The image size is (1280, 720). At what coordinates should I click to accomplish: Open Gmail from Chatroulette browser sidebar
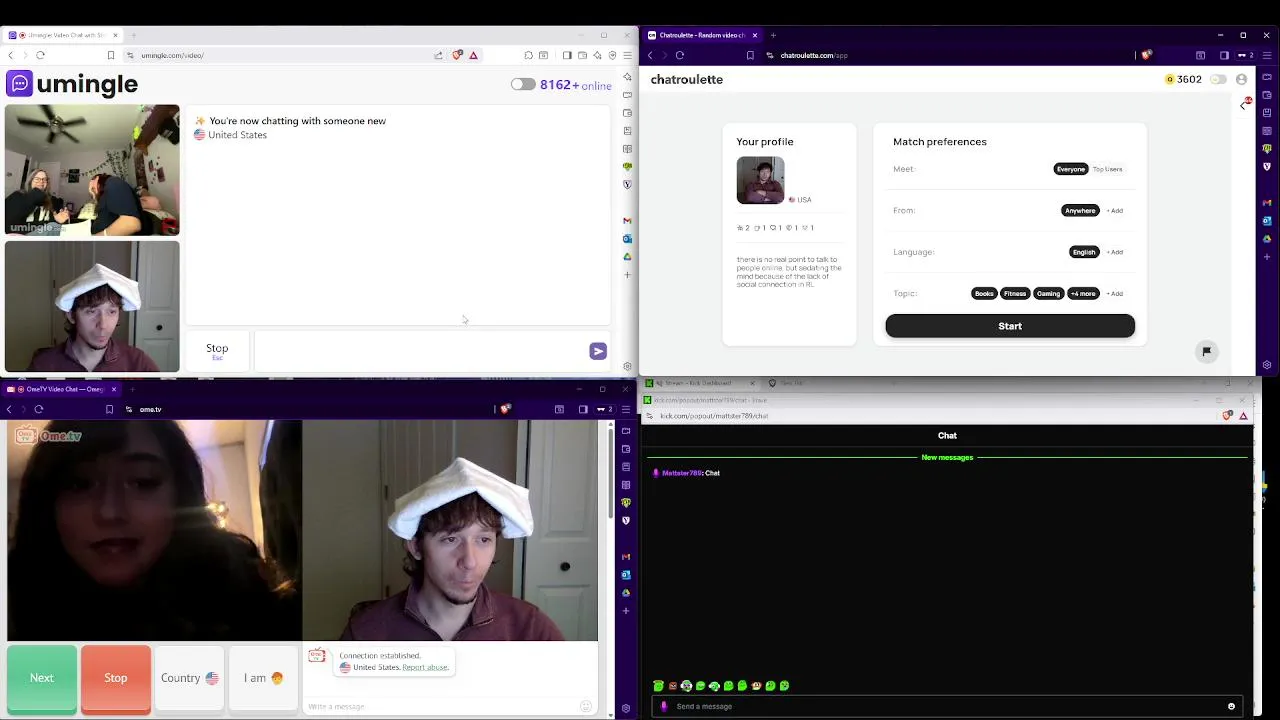pyautogui.click(x=1267, y=203)
